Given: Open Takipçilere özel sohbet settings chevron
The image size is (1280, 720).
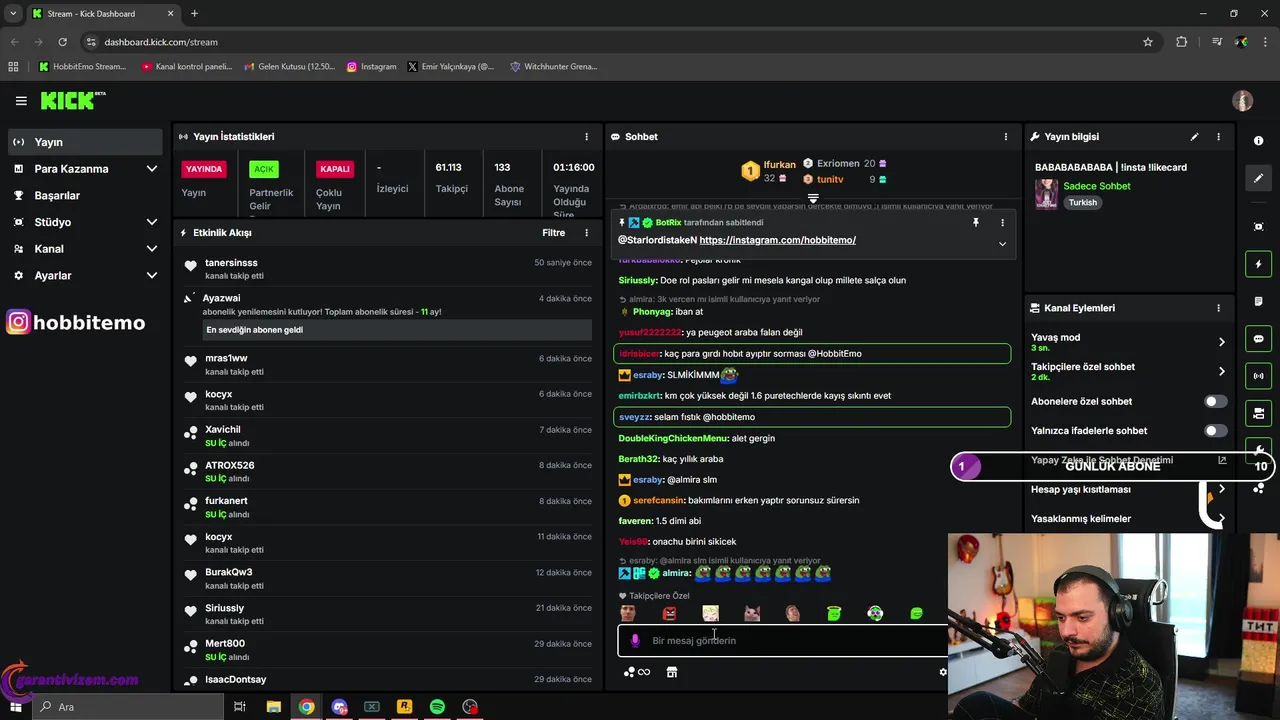Looking at the screenshot, I should tap(1221, 371).
